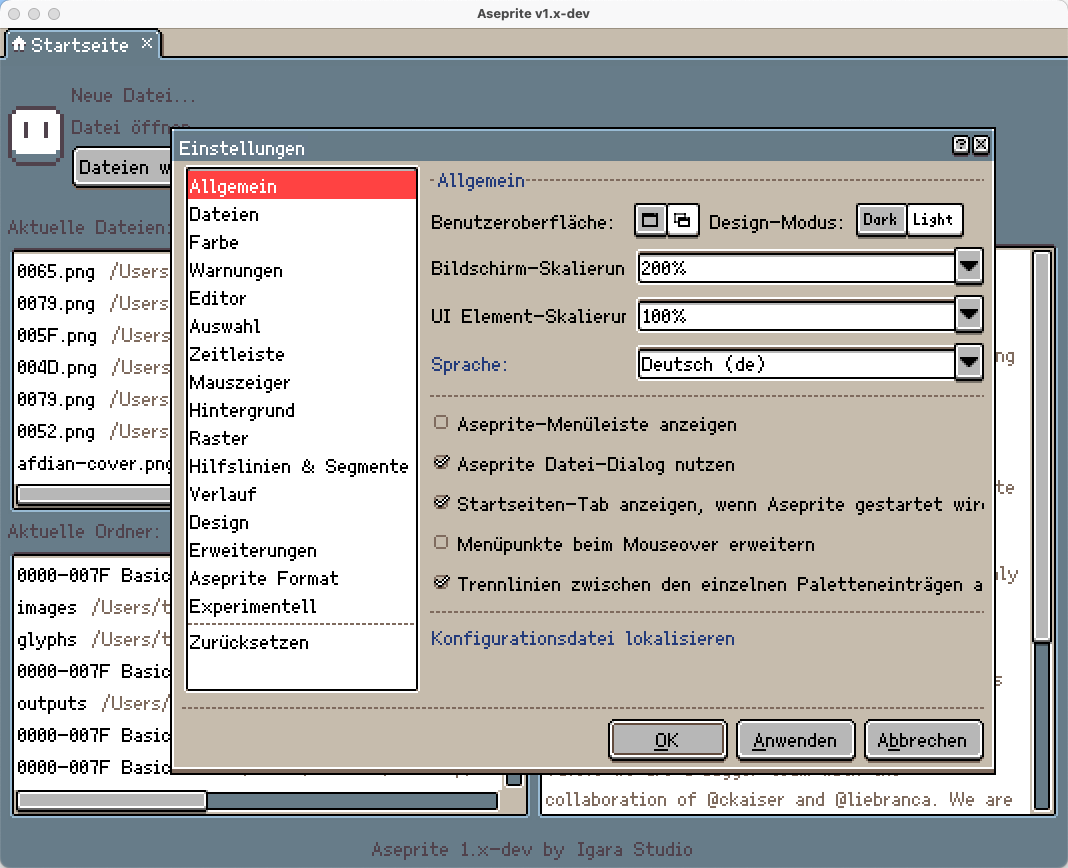This screenshot has height=868, width=1068.
Task: Open Editor settings section
Action: coord(302,298)
